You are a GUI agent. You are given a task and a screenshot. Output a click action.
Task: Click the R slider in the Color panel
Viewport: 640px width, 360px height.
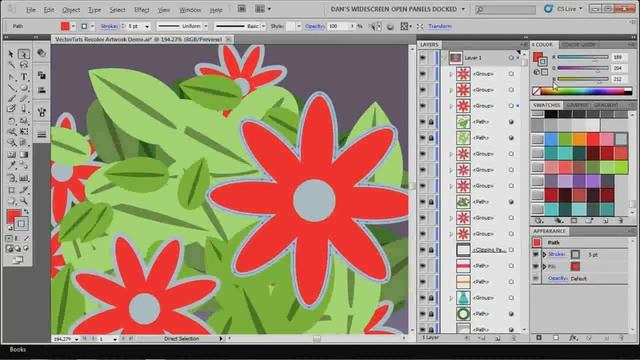point(583,58)
